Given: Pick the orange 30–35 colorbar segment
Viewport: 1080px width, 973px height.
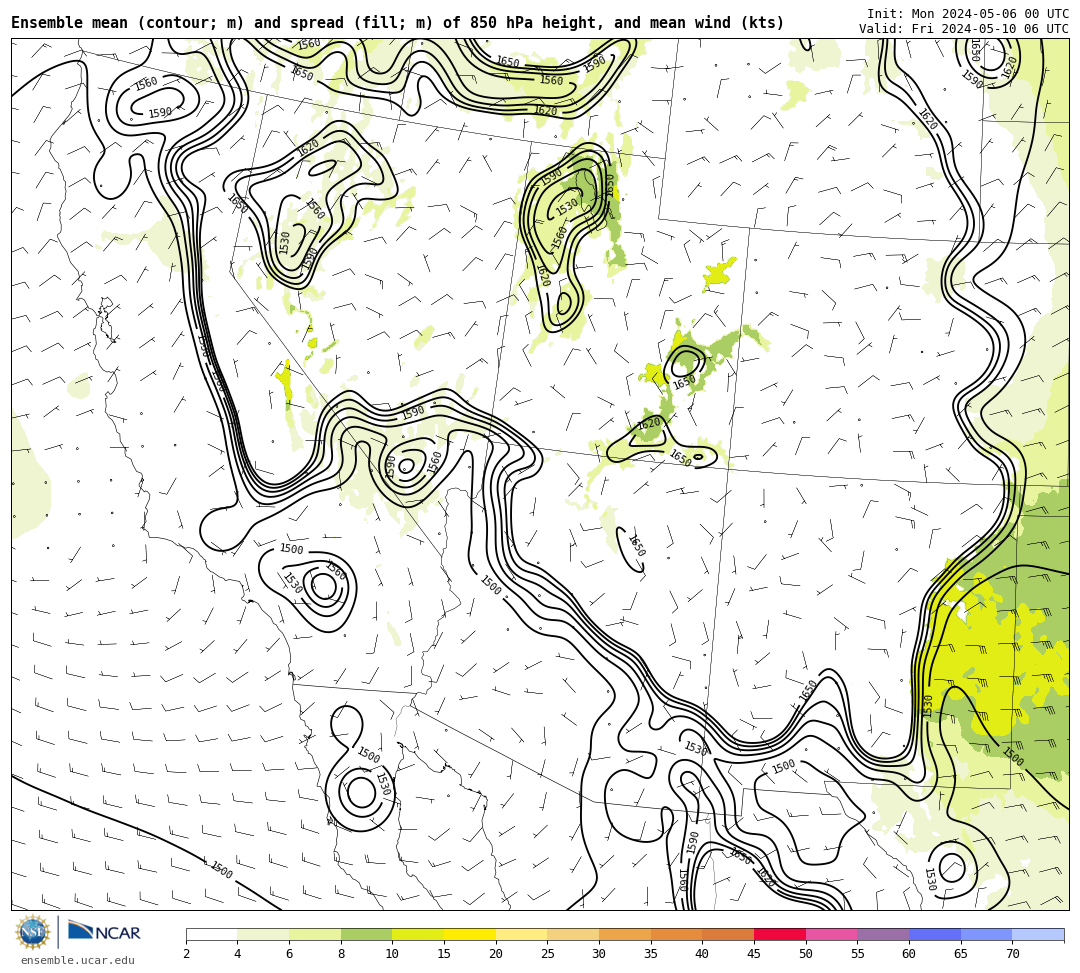Looking at the screenshot, I should pos(625,934).
